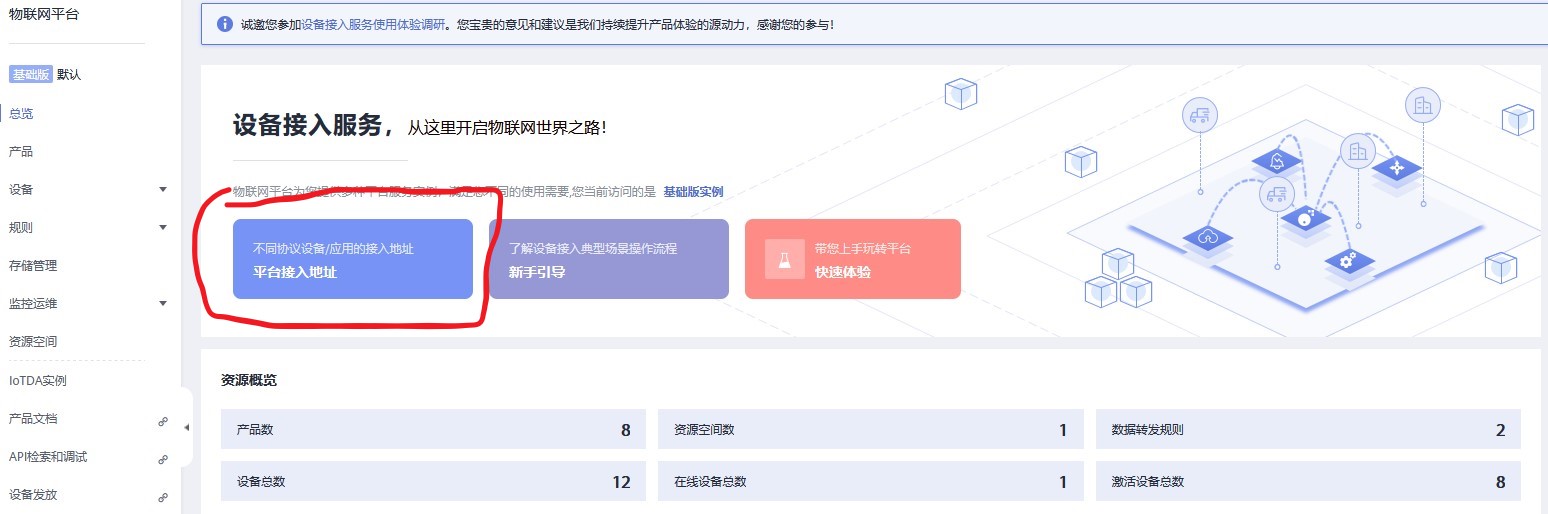The height and width of the screenshot is (514, 1548).
Task: Click 基础版实例 link
Action: tap(693, 191)
